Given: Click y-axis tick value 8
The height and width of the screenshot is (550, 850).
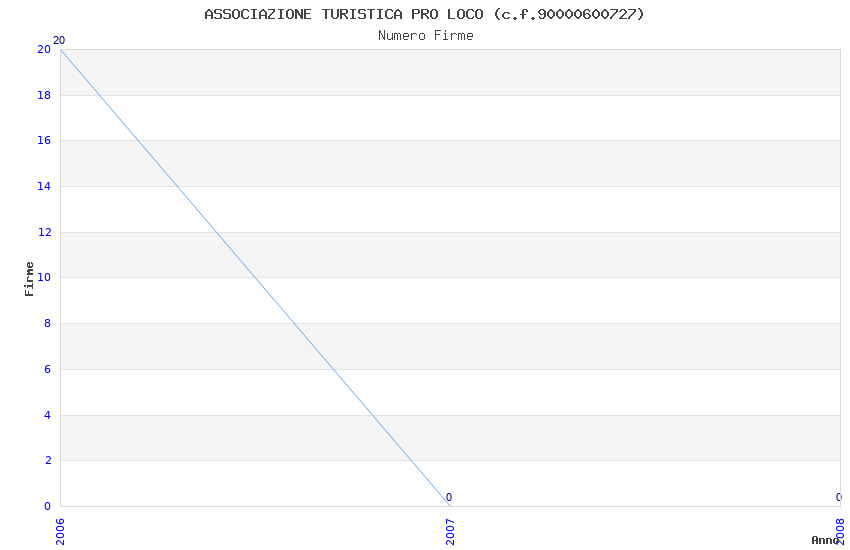Looking at the screenshot, I should click(48, 323).
